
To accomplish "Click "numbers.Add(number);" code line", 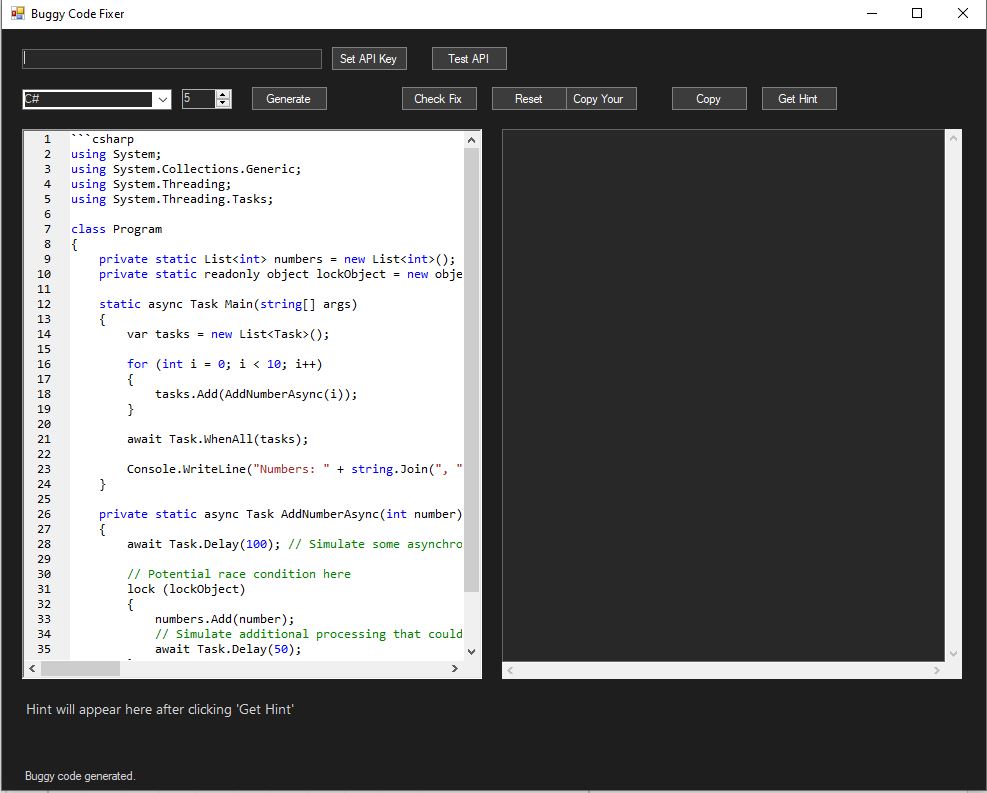I will click(x=225, y=619).
